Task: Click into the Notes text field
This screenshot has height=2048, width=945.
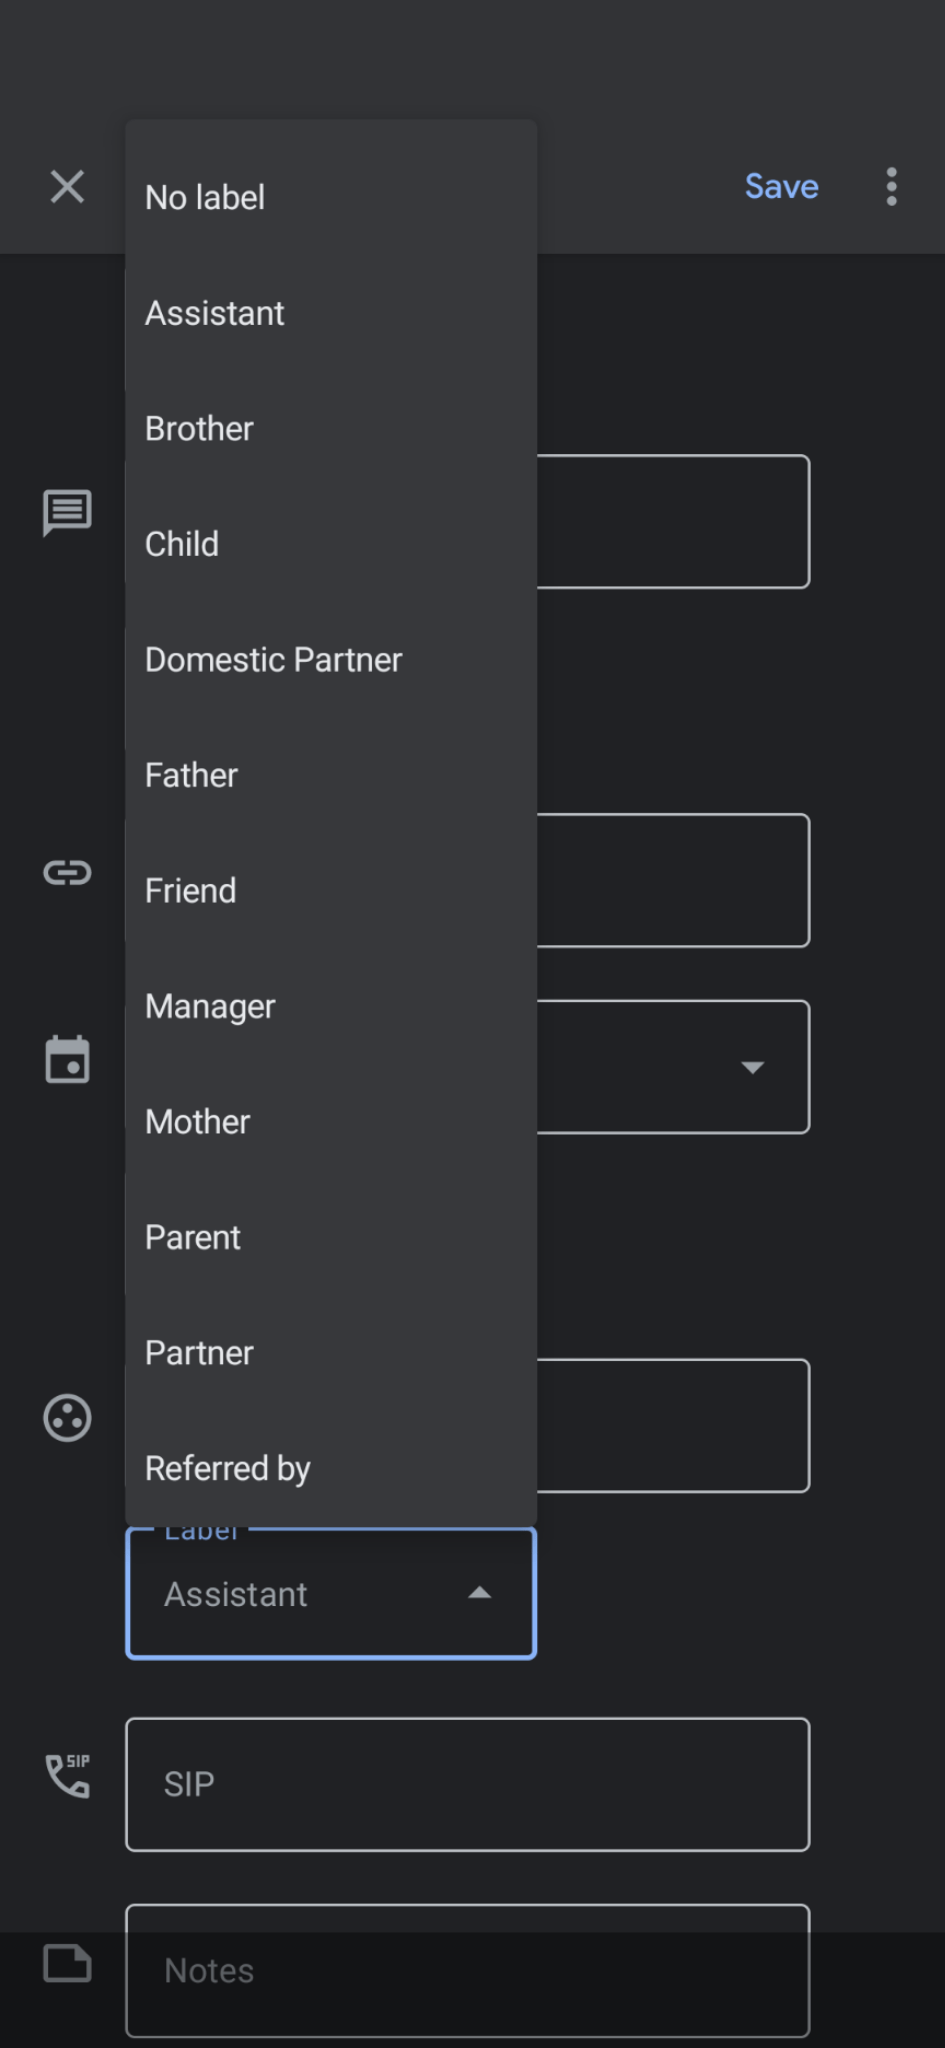Action: [467, 1970]
